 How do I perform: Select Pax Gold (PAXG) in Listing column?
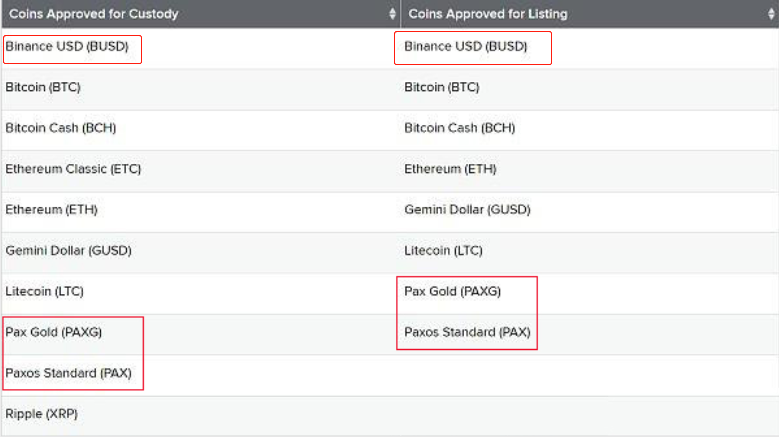pyautogui.click(x=453, y=291)
